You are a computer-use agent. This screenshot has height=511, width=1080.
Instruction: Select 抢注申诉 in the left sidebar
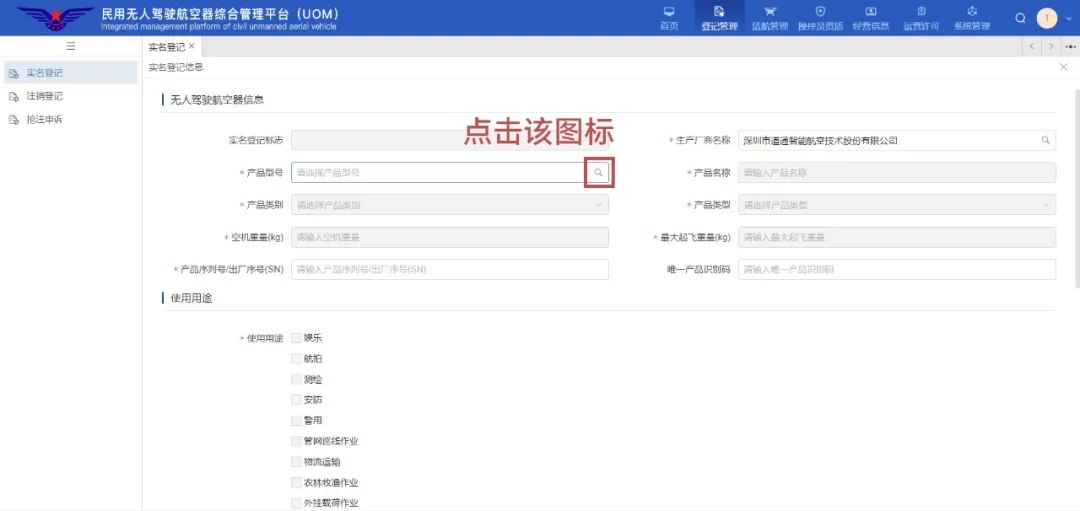point(44,119)
